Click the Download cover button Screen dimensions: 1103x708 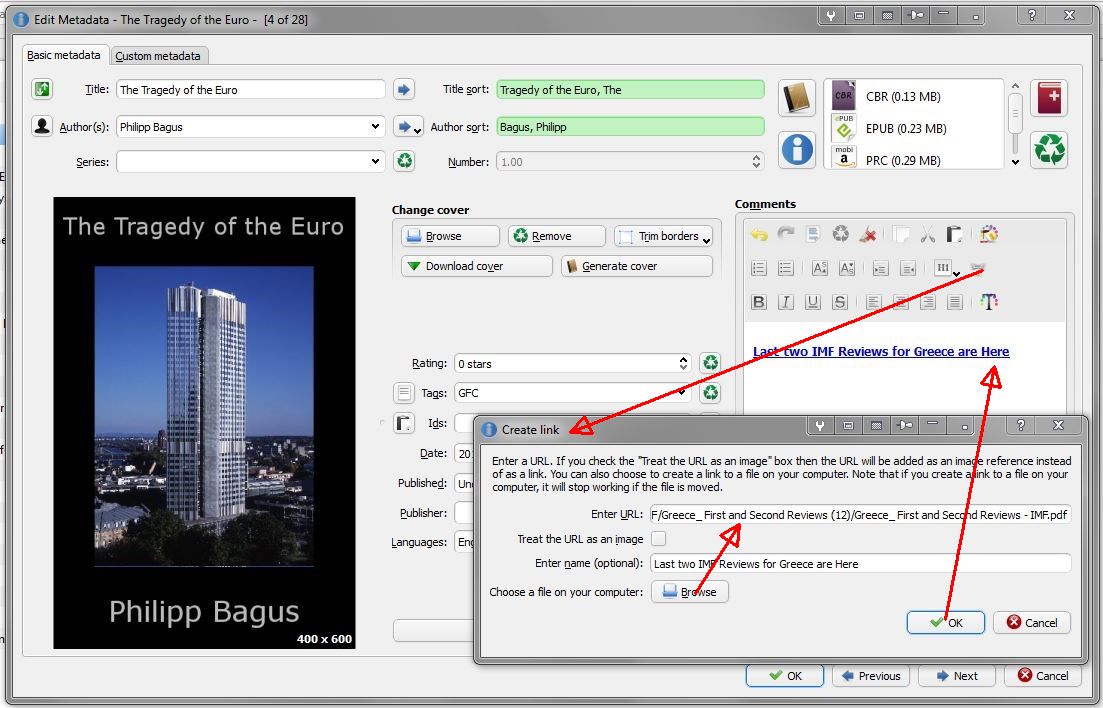pos(476,266)
